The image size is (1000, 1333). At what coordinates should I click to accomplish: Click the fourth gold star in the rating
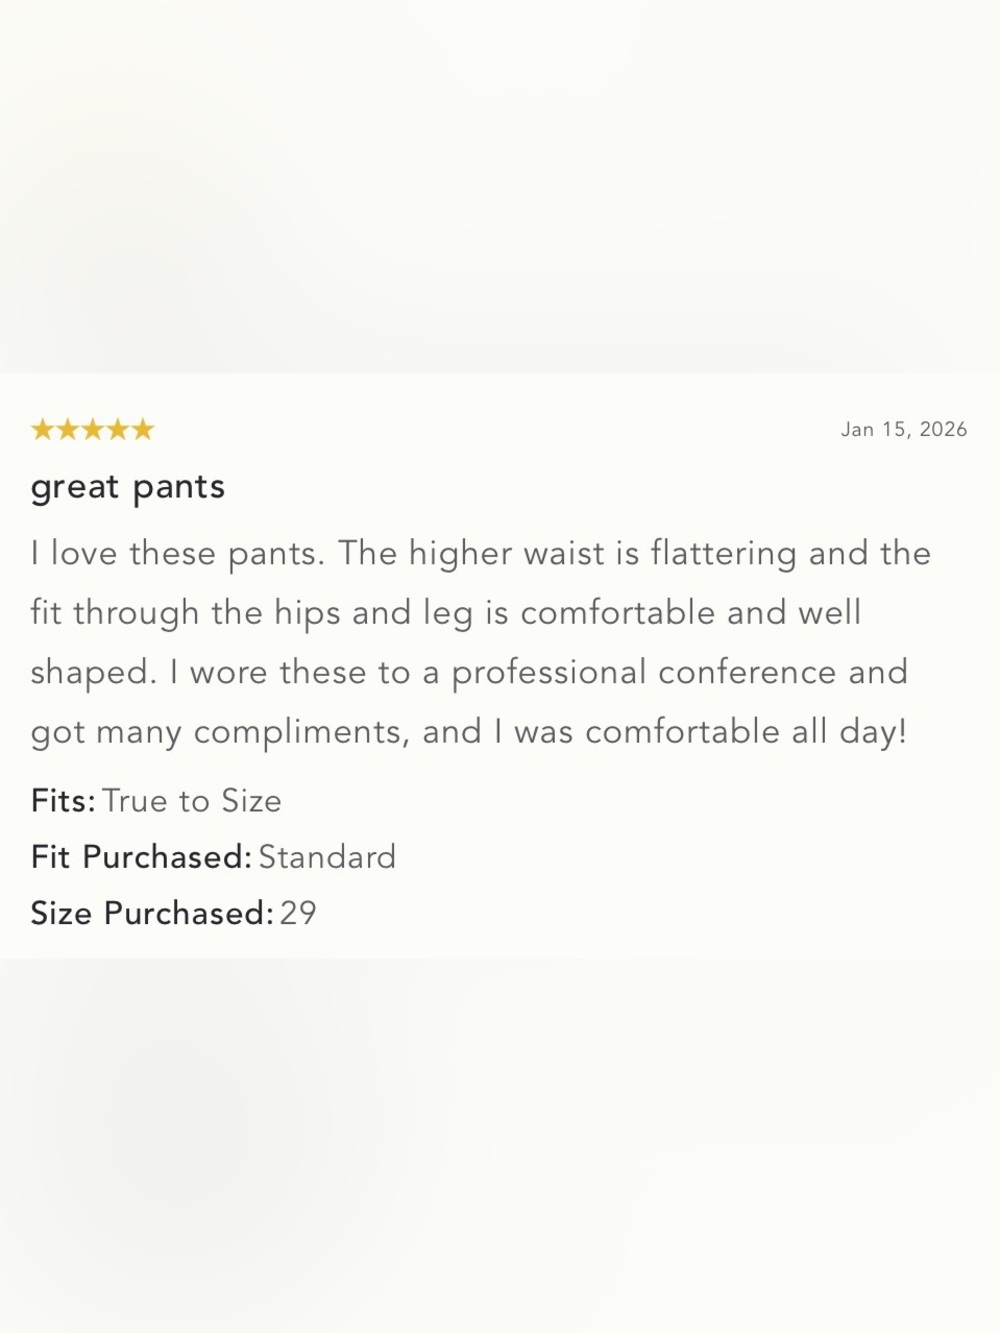(118, 430)
